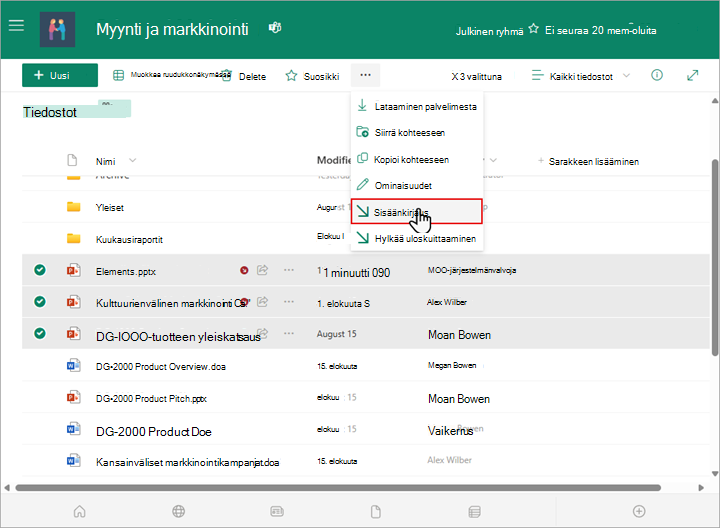Screen dimensions: 720x528
Task: Deselect the Elements.pptx row checkmark
Action: tap(40, 270)
